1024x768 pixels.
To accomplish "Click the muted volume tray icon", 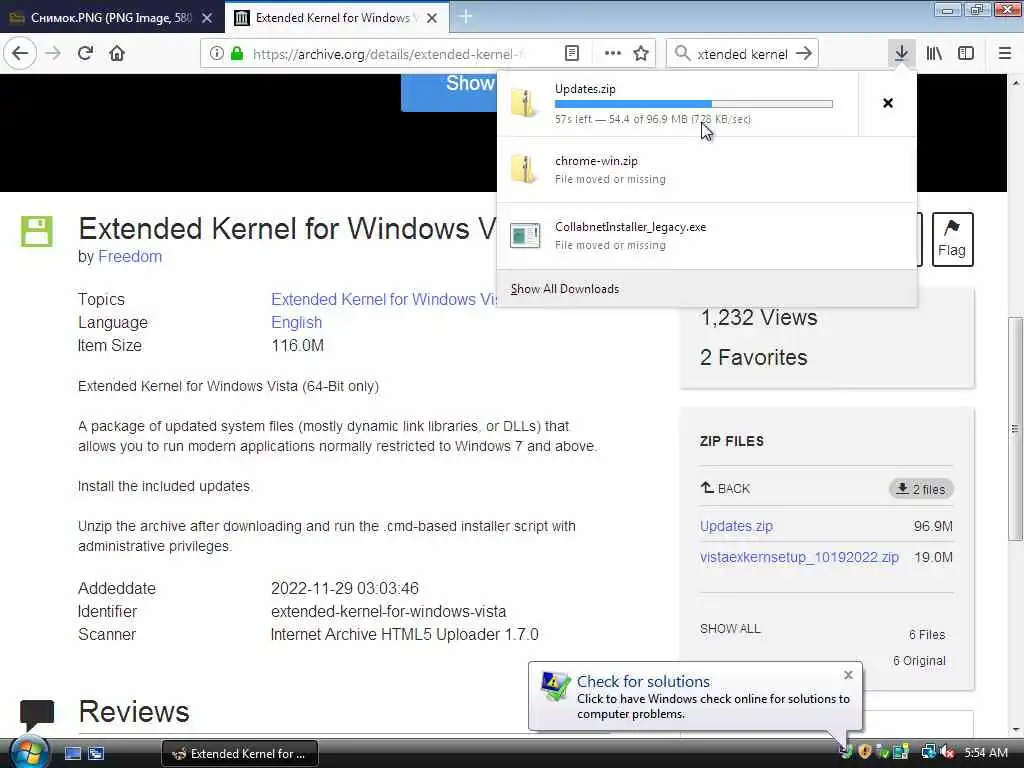I will pos(948,753).
